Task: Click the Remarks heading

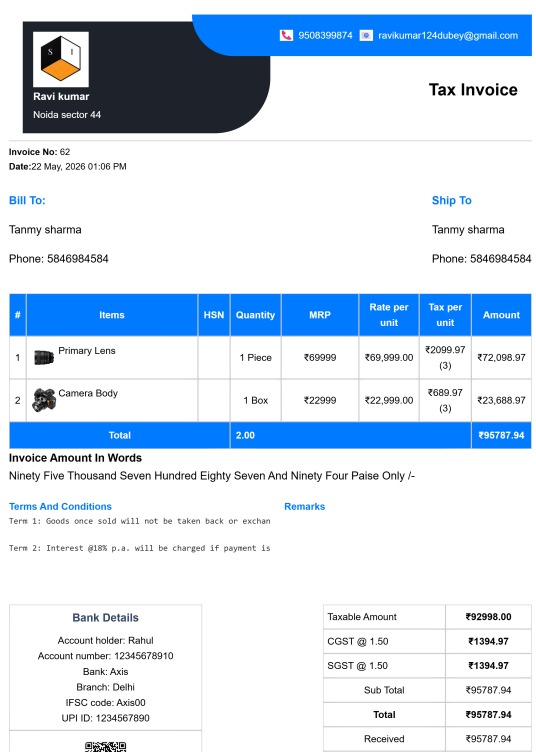Action: (x=304, y=506)
